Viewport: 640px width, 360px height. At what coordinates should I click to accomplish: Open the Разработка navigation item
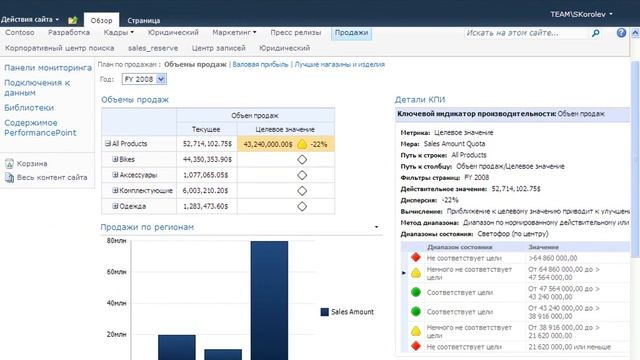69,32
